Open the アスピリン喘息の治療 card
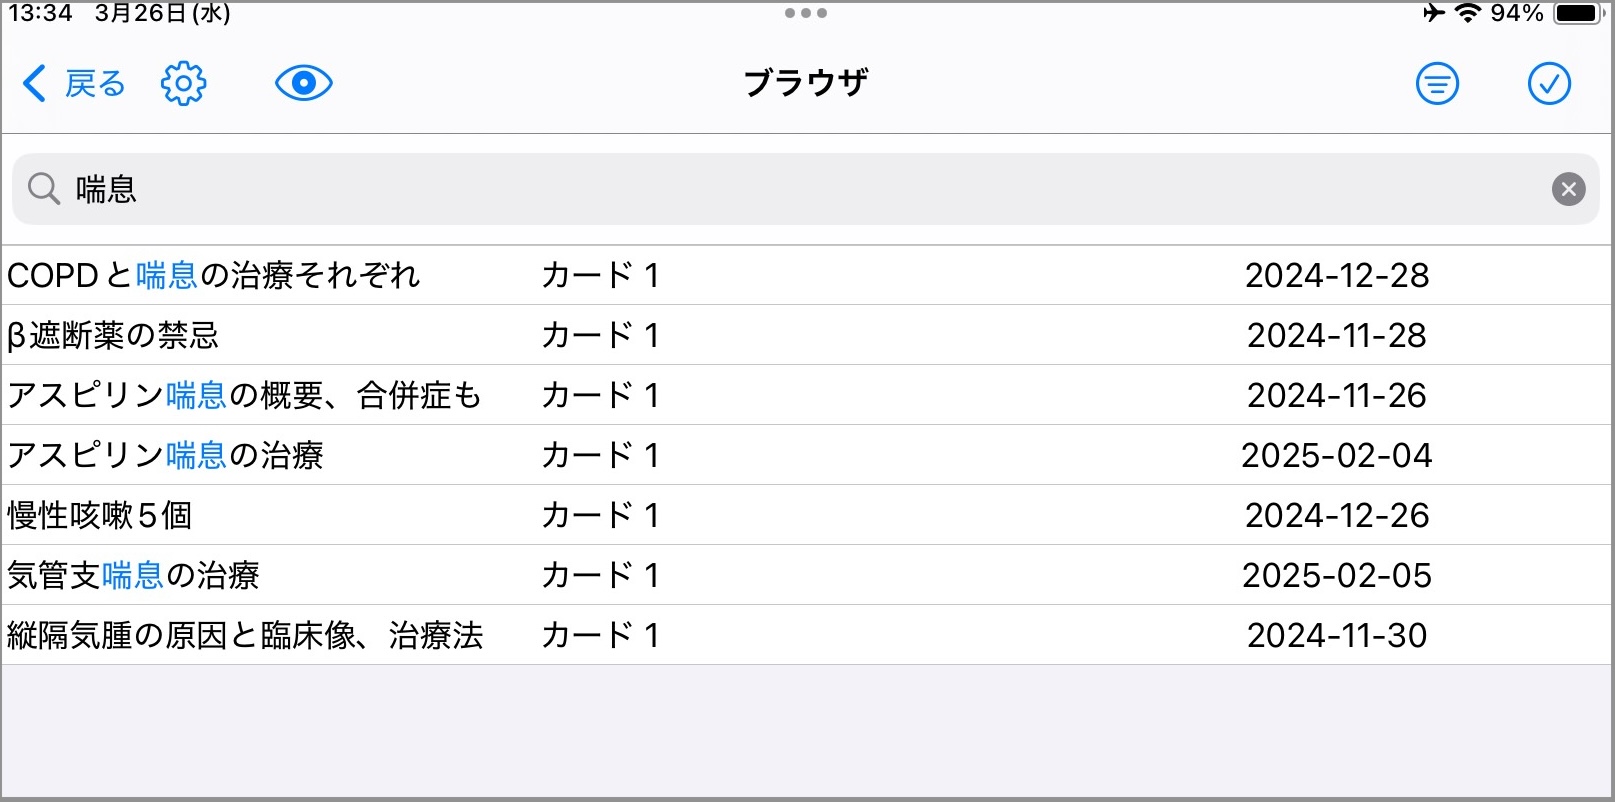Image resolution: width=1615 pixels, height=802 pixels. pyautogui.click(x=805, y=455)
